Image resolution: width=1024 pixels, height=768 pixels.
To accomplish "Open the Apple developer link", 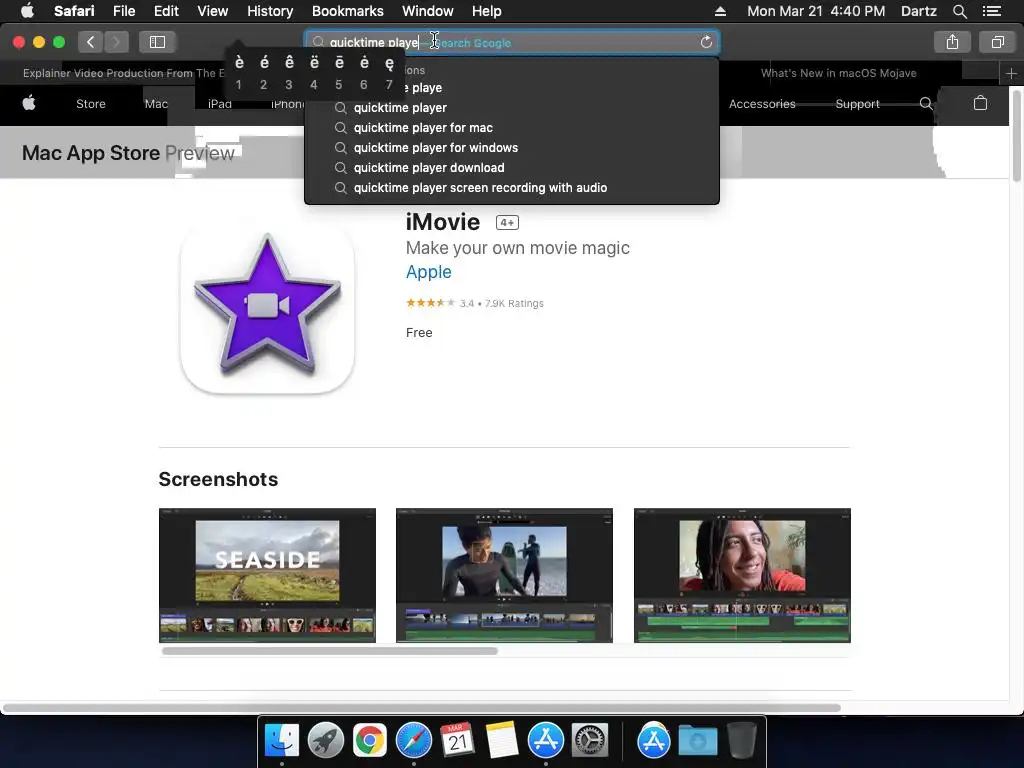I will pyautogui.click(x=428, y=272).
